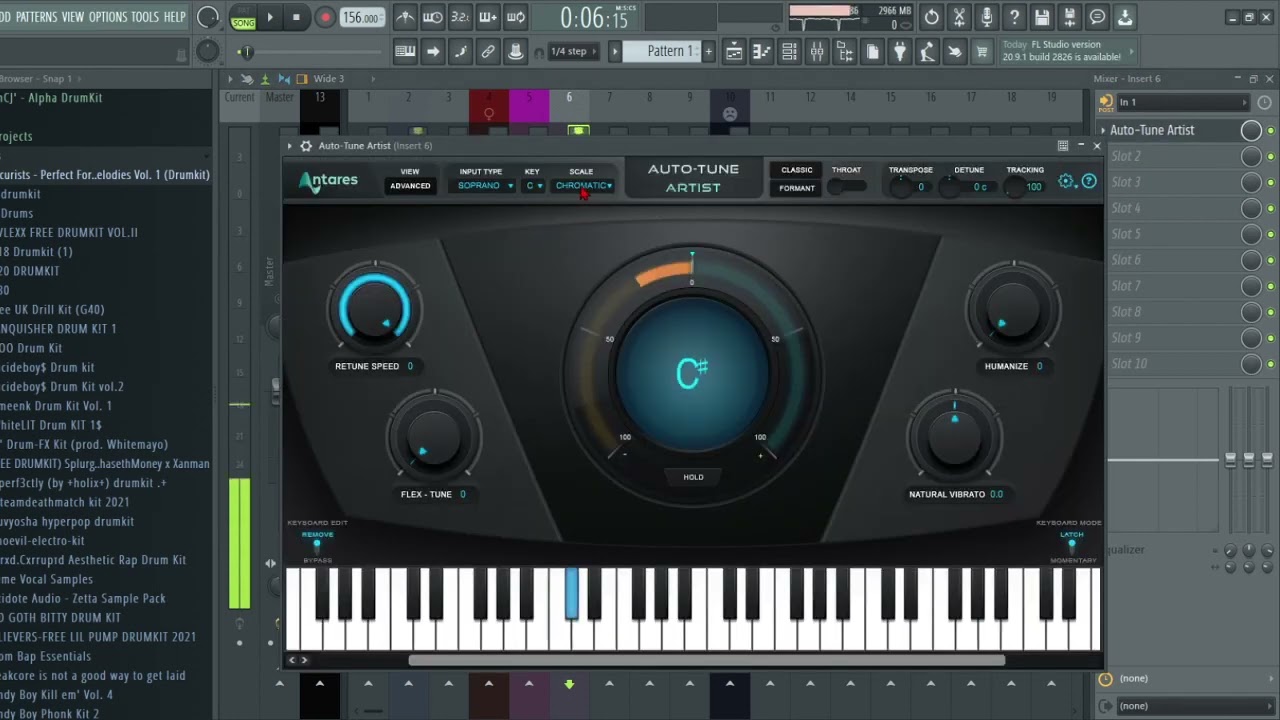The height and width of the screenshot is (720, 1280).
Task: Open the playlist view icon
Action: point(734,51)
